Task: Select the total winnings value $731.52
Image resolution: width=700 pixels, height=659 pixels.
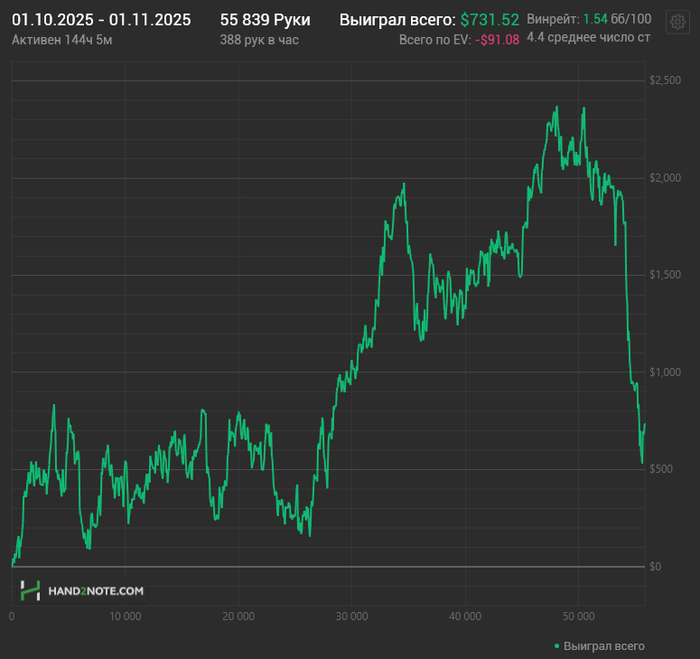Action: 490,20
